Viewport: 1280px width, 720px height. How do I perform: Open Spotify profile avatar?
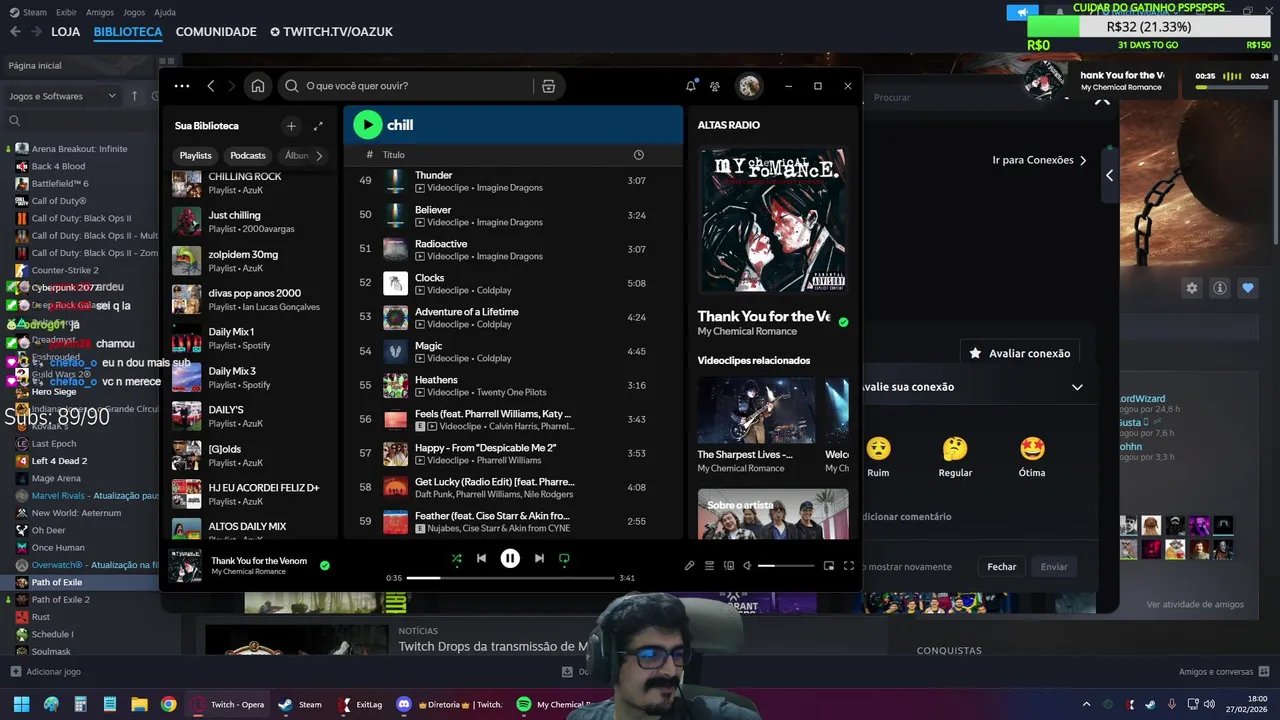click(749, 86)
